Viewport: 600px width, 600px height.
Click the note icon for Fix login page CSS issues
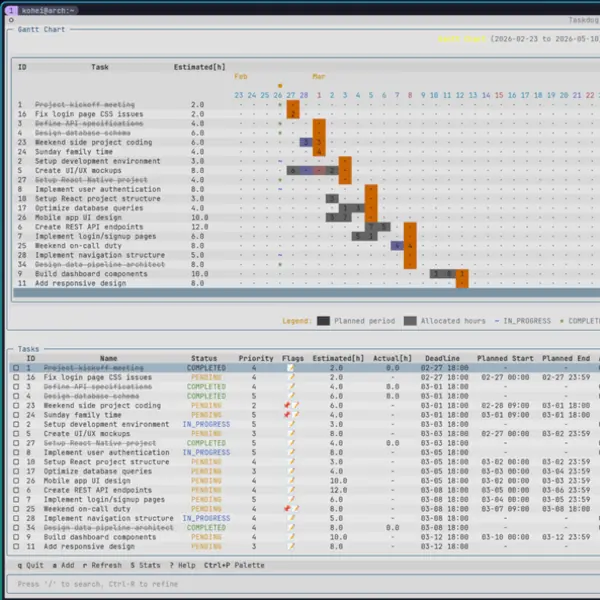pos(291,377)
